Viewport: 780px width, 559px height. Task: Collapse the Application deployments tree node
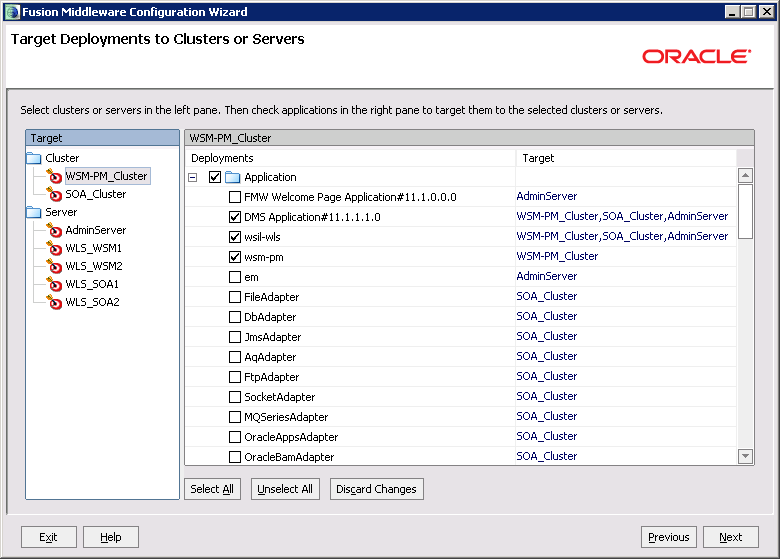[x=192, y=177]
